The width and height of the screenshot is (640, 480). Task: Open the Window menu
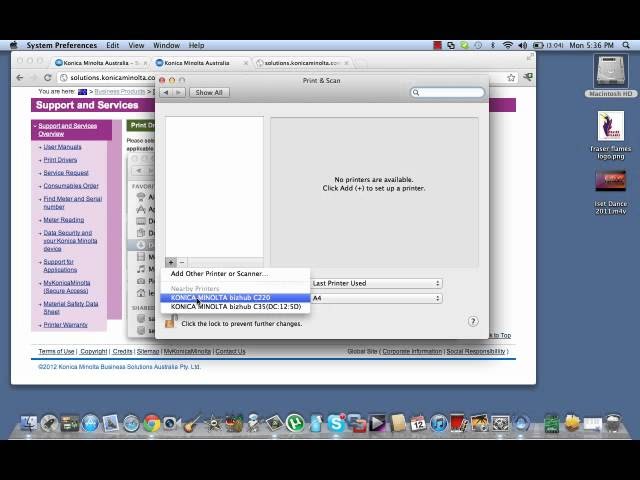166,45
